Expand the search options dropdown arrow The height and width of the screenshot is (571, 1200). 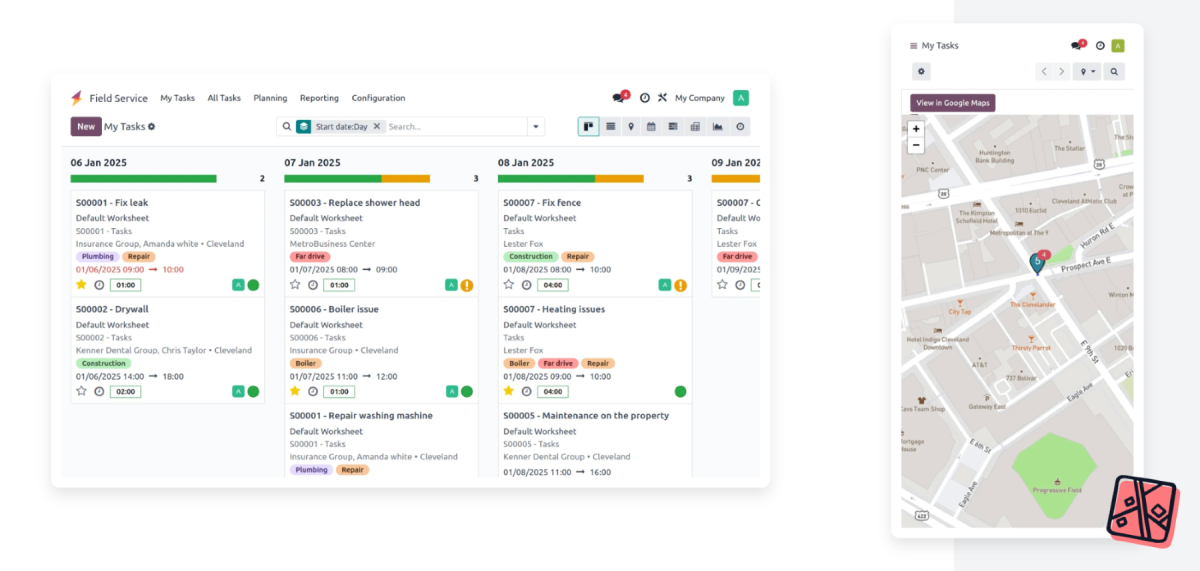tap(536, 127)
